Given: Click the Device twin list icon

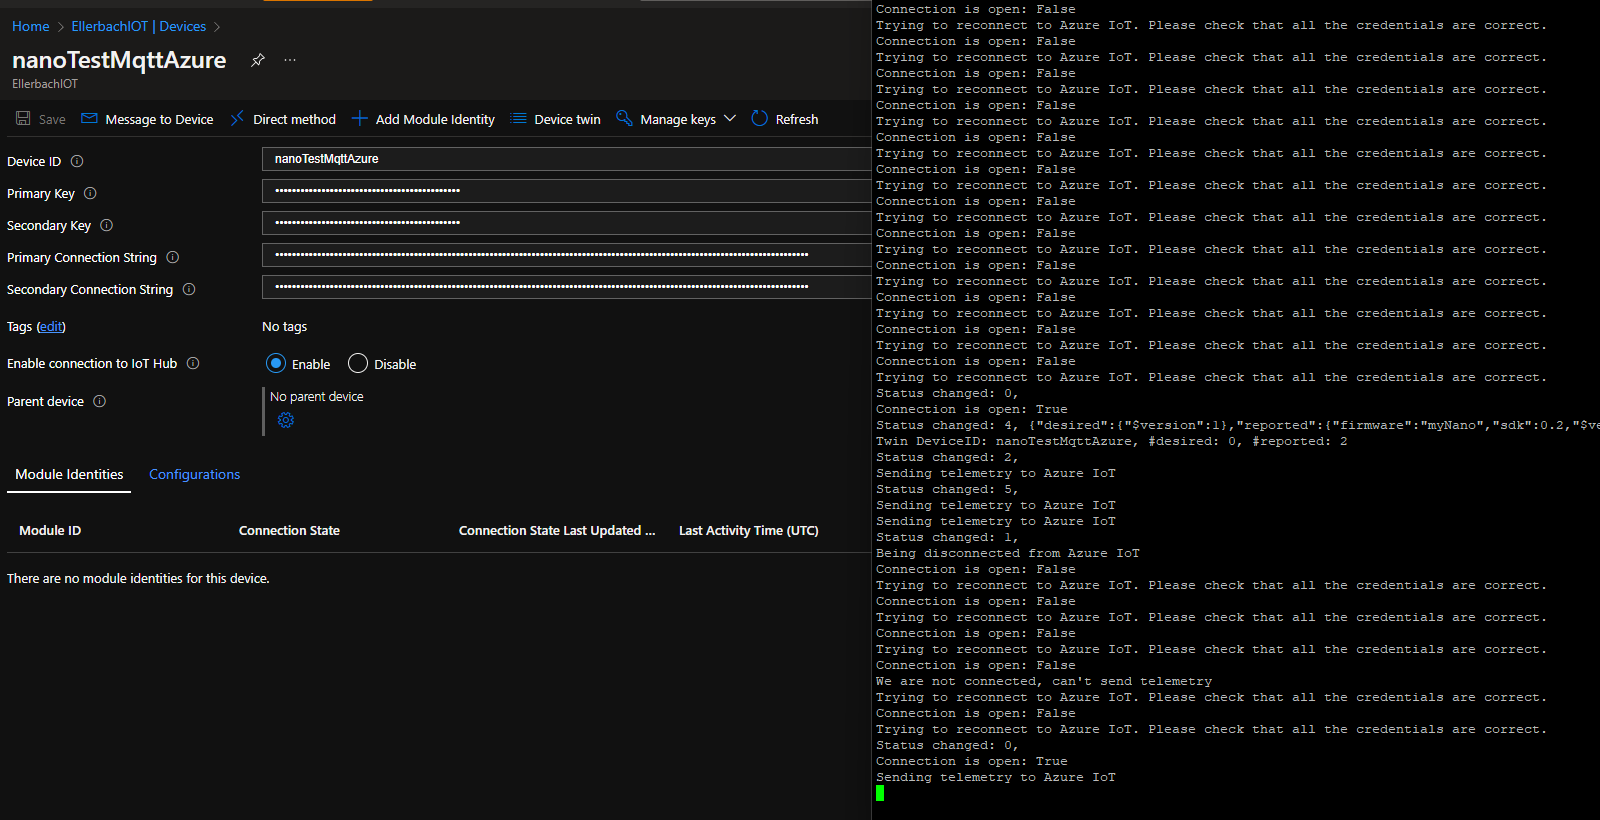Looking at the screenshot, I should click(518, 118).
